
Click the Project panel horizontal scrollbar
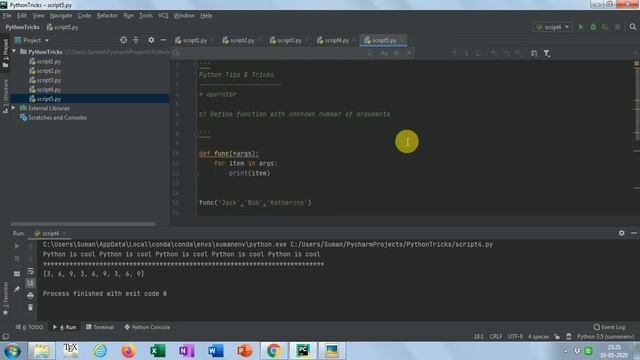point(83,224)
